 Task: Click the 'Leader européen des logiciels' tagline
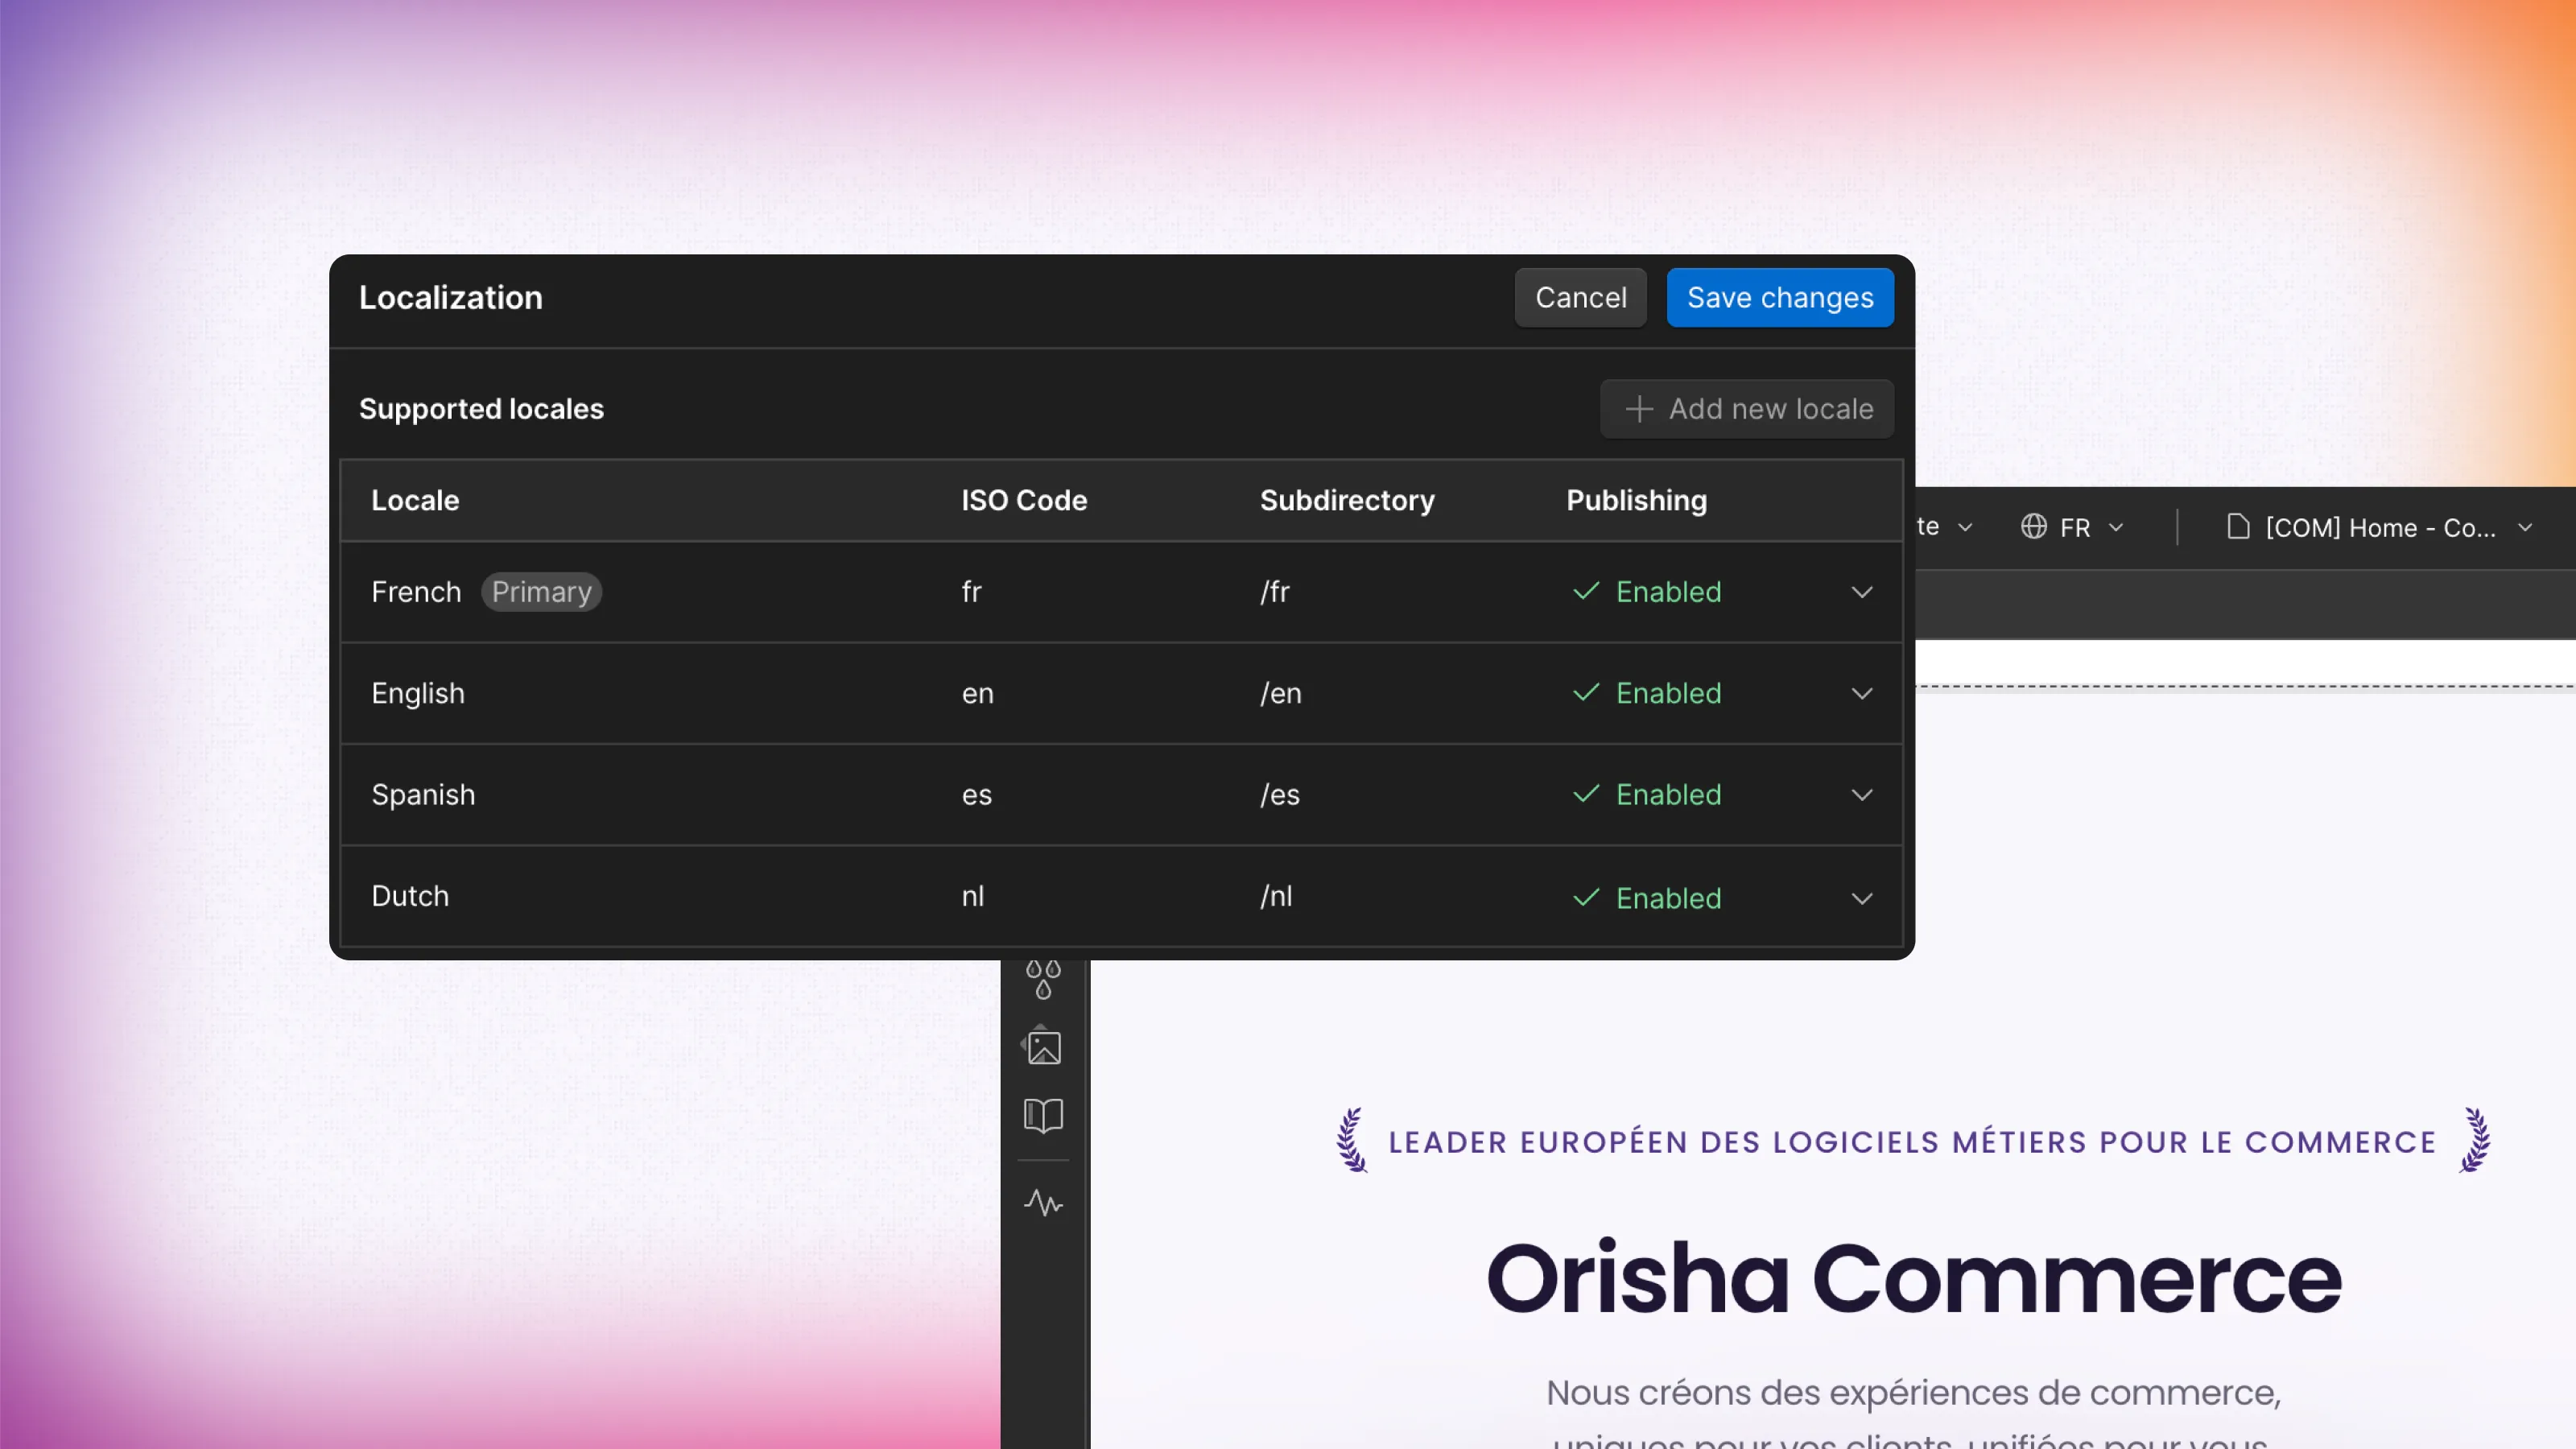point(1912,1142)
